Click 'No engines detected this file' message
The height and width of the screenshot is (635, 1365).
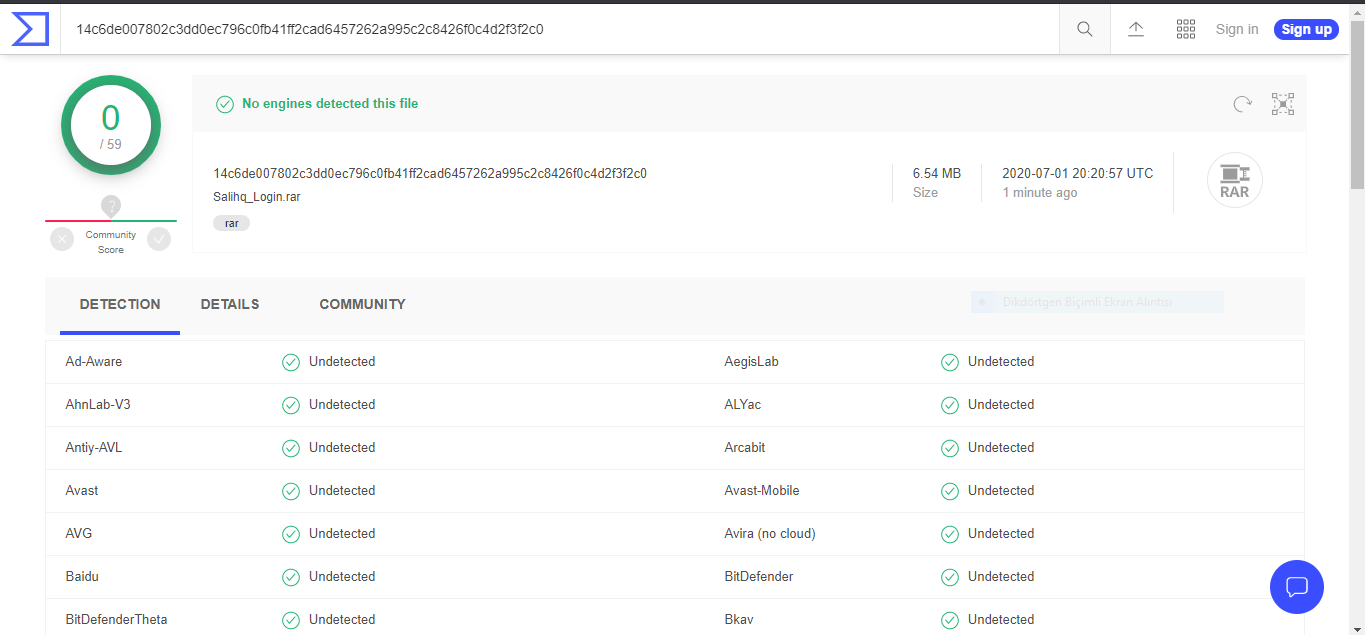point(330,103)
